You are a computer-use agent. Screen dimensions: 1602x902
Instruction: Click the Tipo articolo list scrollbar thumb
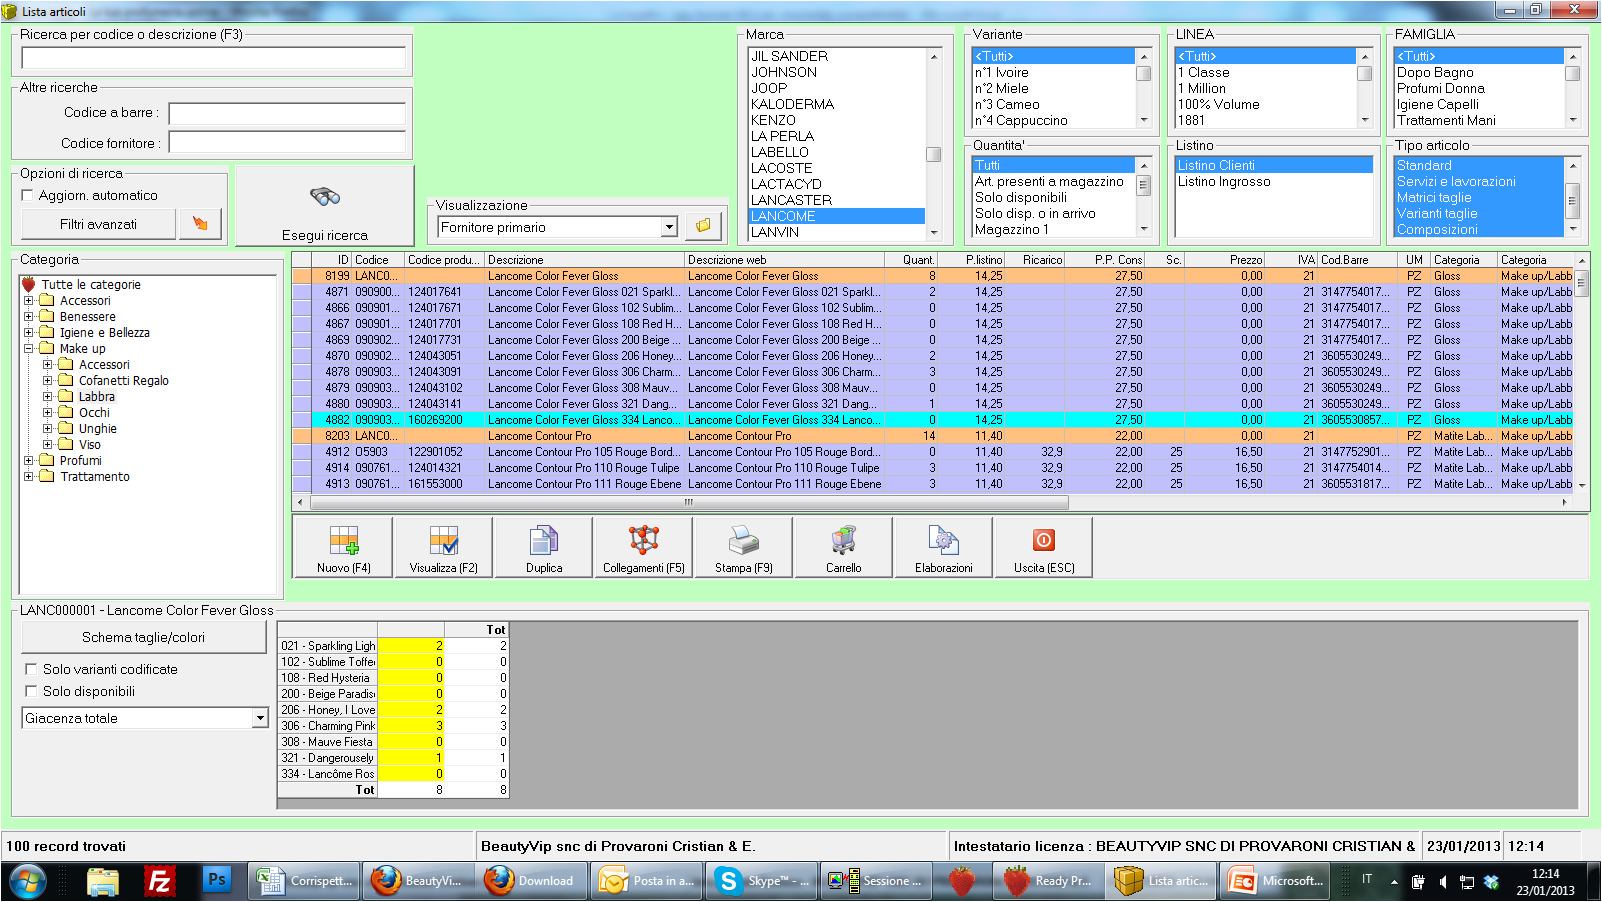1571,200
